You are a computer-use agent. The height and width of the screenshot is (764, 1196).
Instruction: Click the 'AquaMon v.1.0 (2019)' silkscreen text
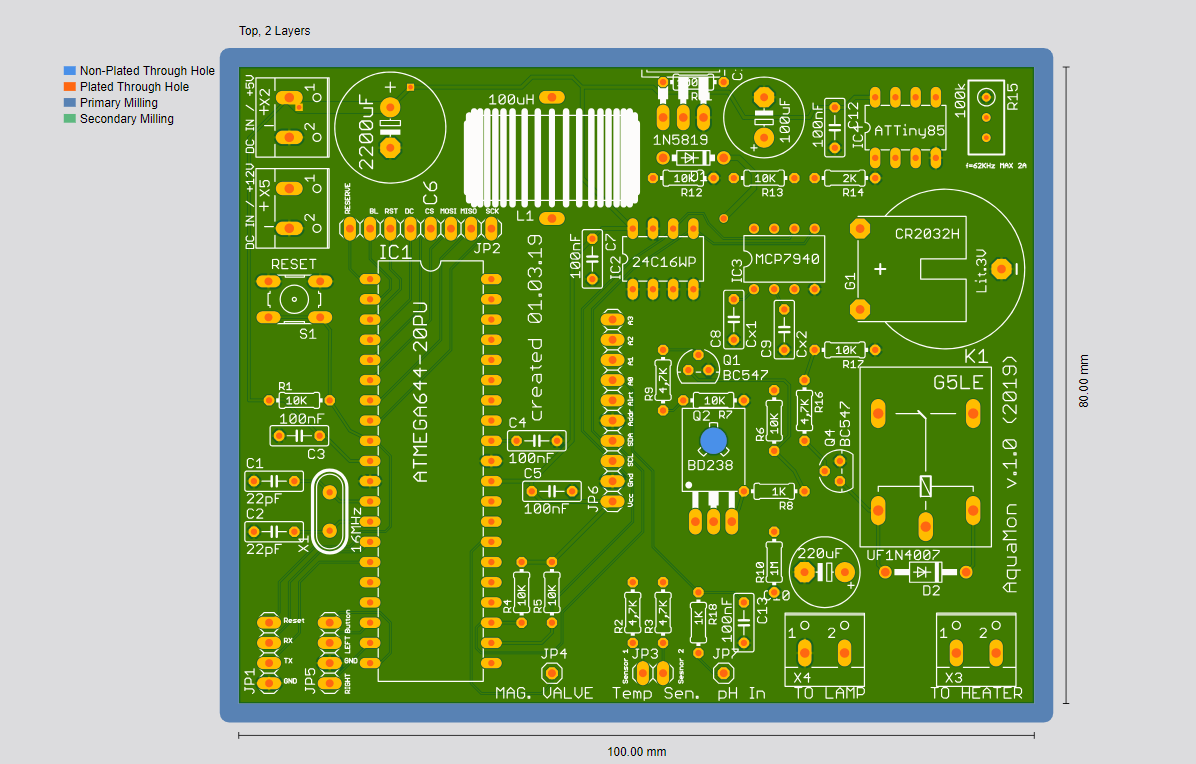1010,474
